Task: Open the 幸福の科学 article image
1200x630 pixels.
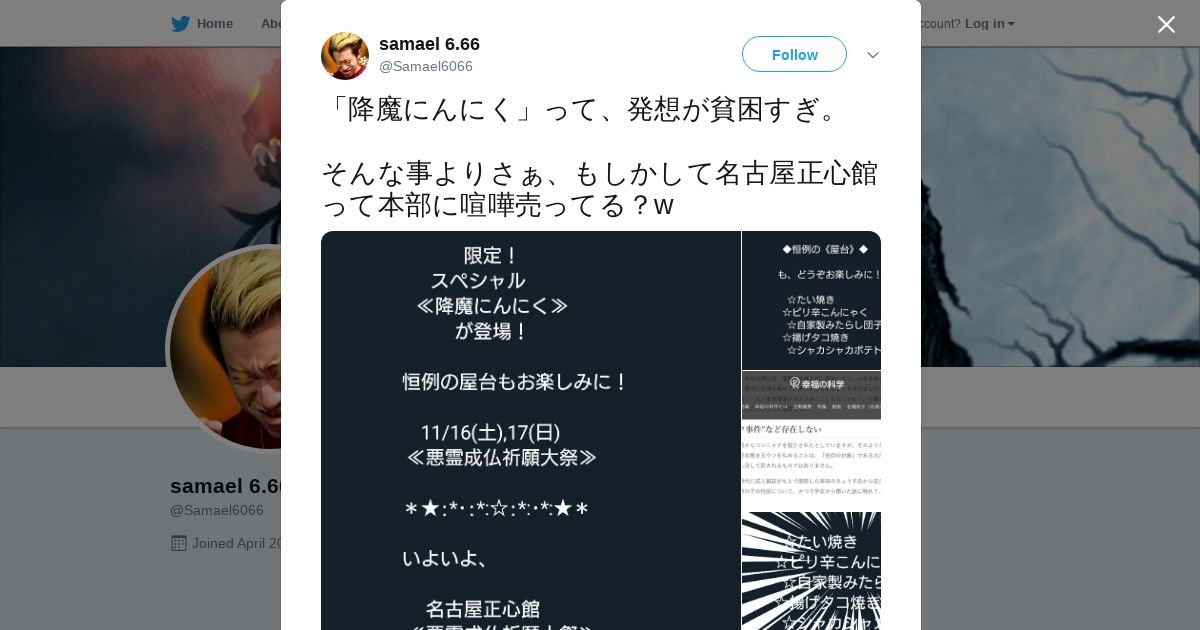Action: 812,441
